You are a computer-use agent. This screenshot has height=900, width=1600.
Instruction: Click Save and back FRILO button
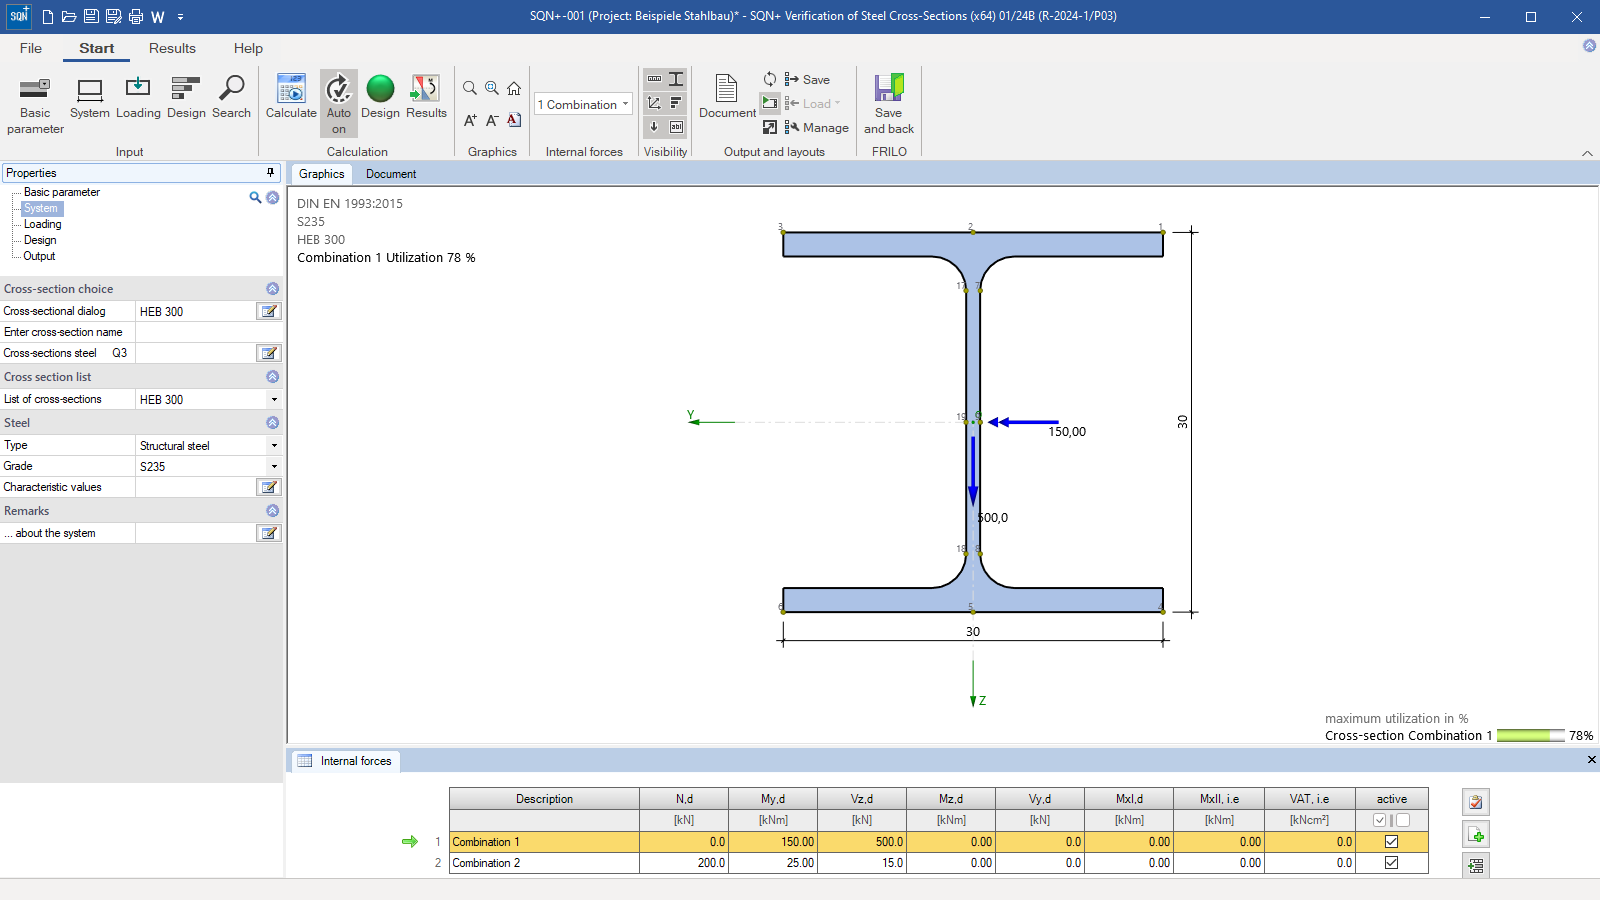click(889, 104)
